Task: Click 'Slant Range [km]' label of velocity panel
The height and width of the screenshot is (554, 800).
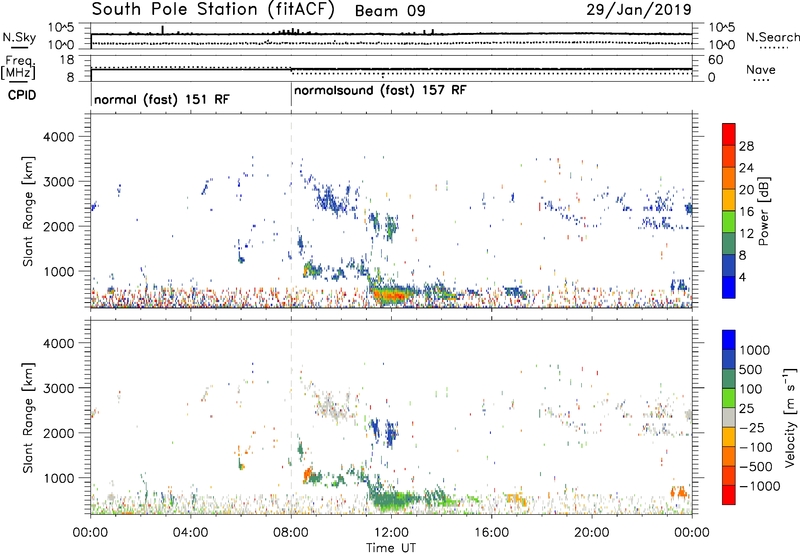Action: (28, 418)
